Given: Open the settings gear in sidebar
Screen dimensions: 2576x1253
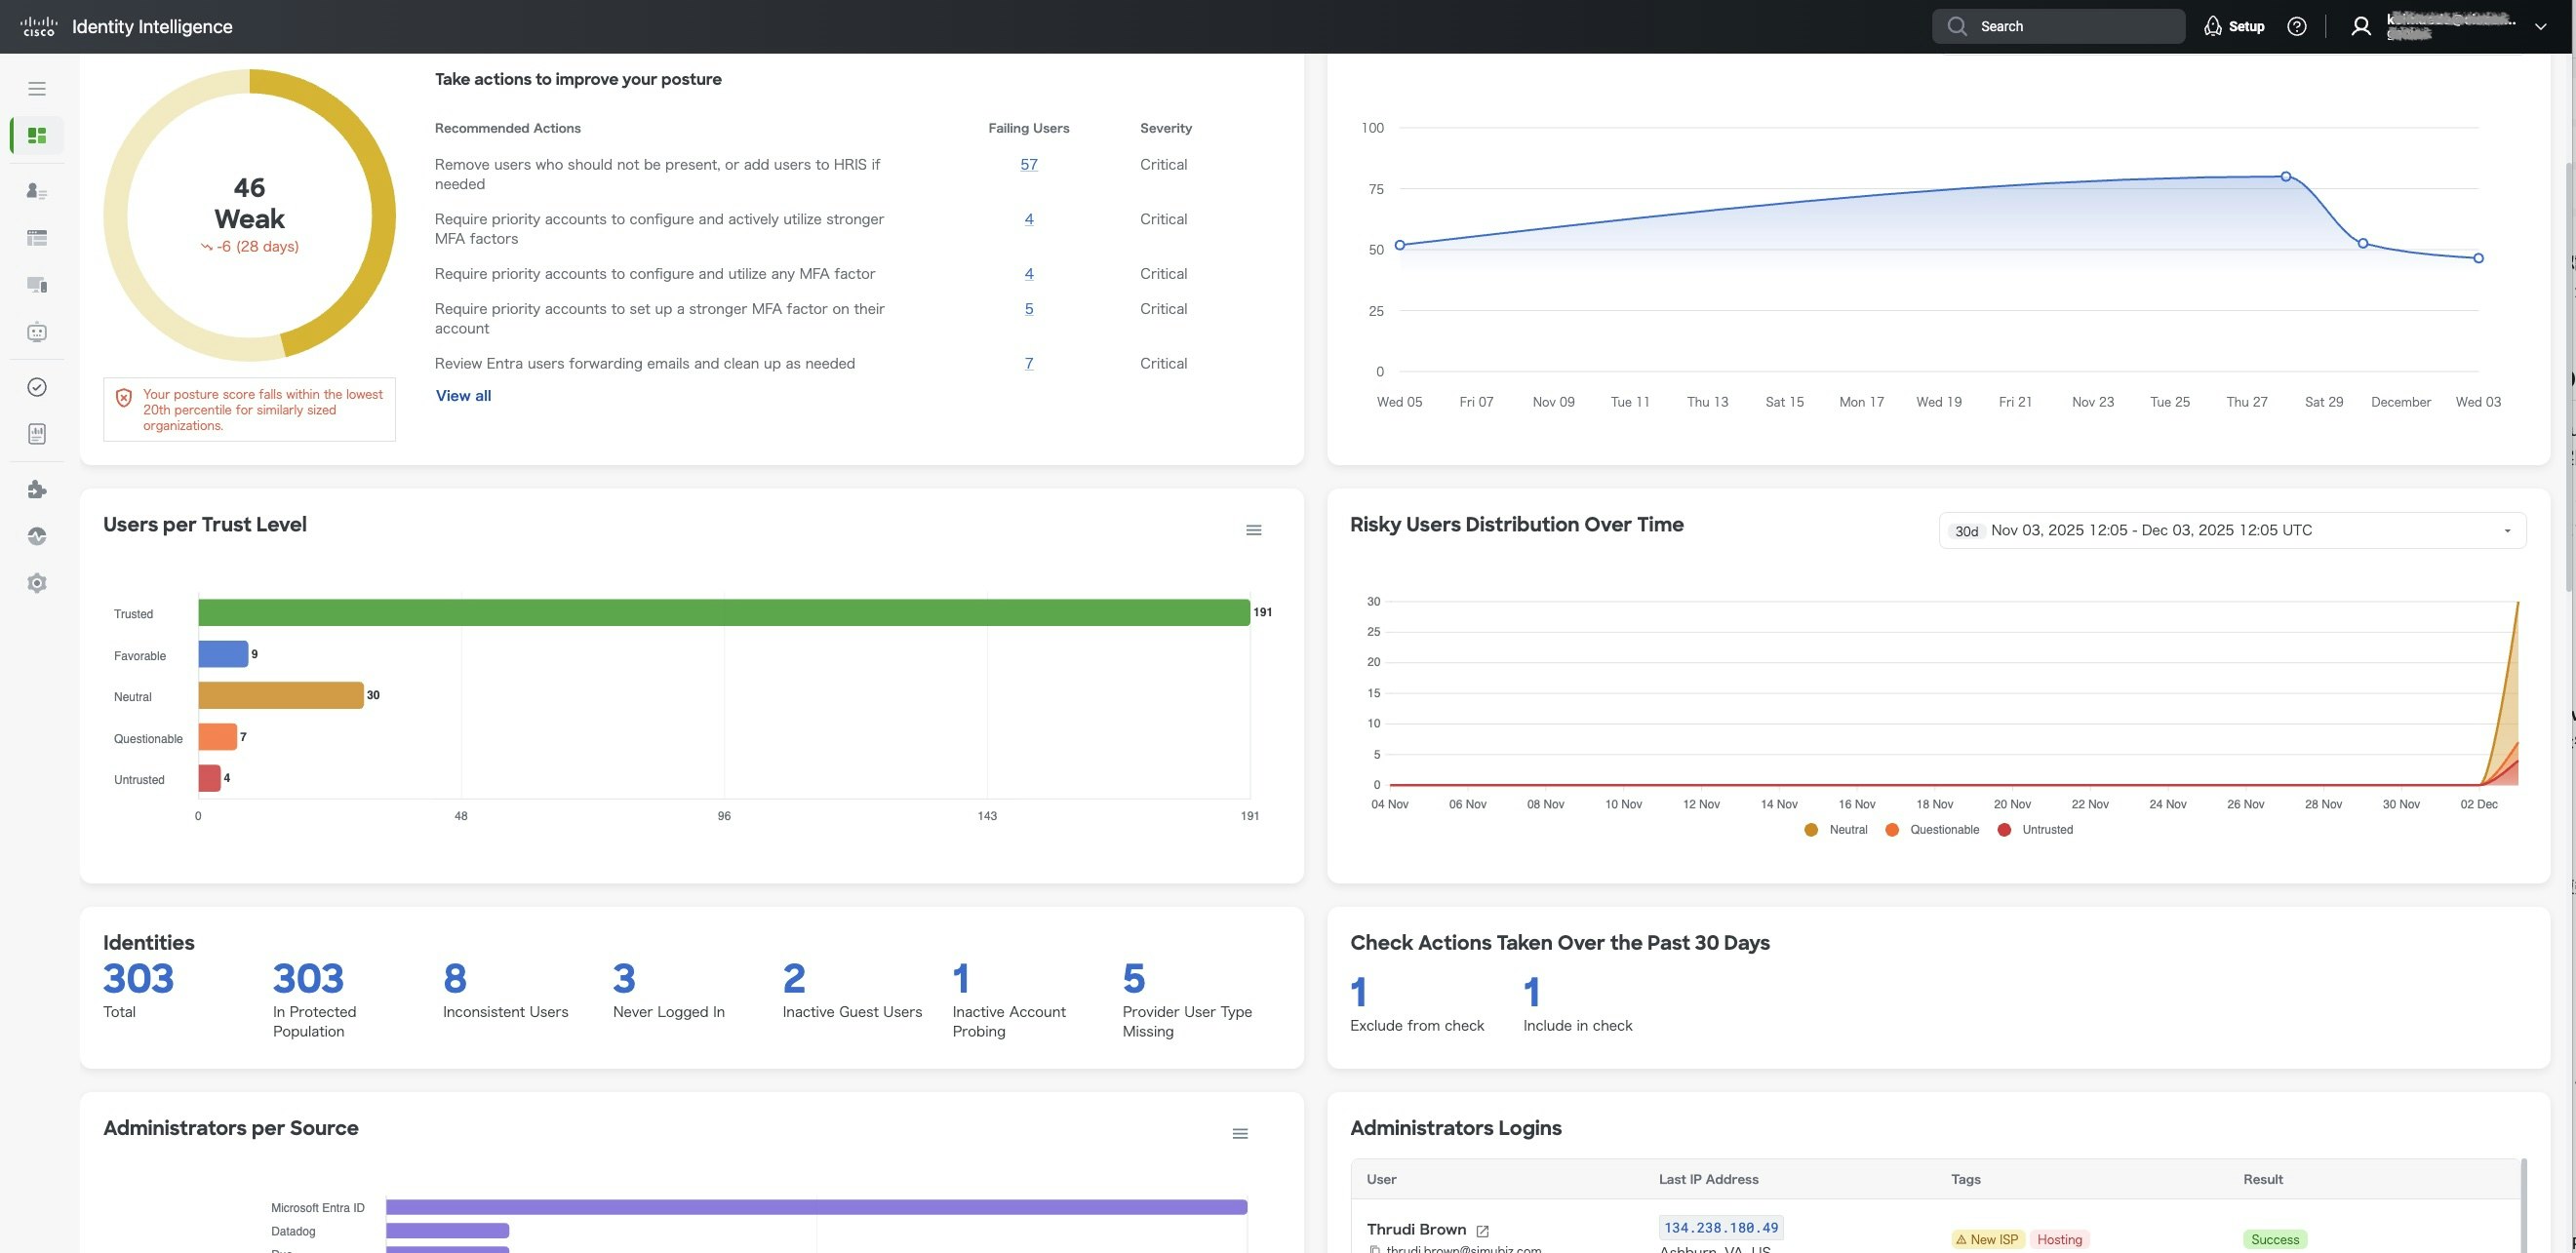Looking at the screenshot, I should (x=37, y=583).
